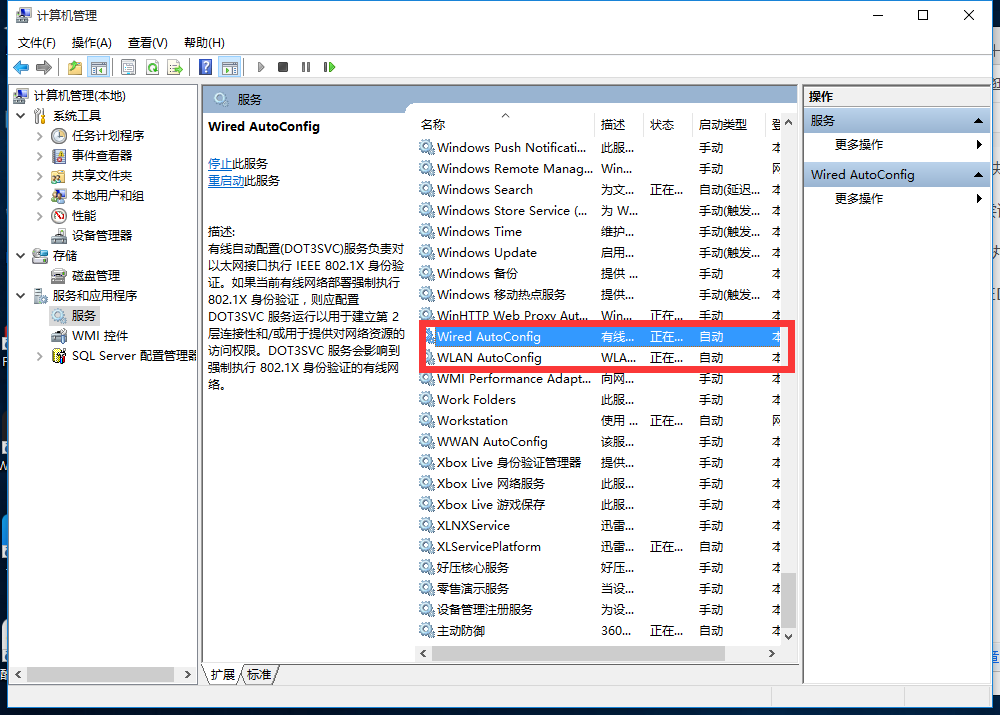
Task: Select 本地用户和组 in the tree
Action: pyautogui.click(x=108, y=196)
